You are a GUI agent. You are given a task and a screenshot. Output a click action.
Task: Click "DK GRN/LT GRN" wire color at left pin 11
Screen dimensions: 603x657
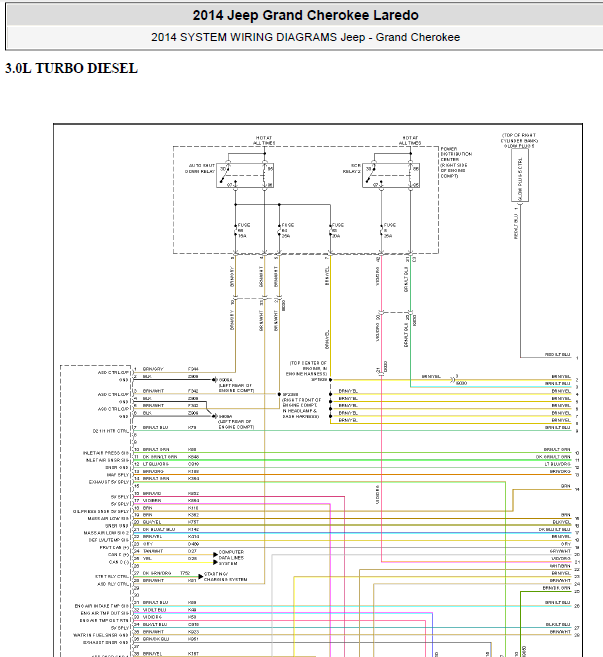[x=160, y=457]
